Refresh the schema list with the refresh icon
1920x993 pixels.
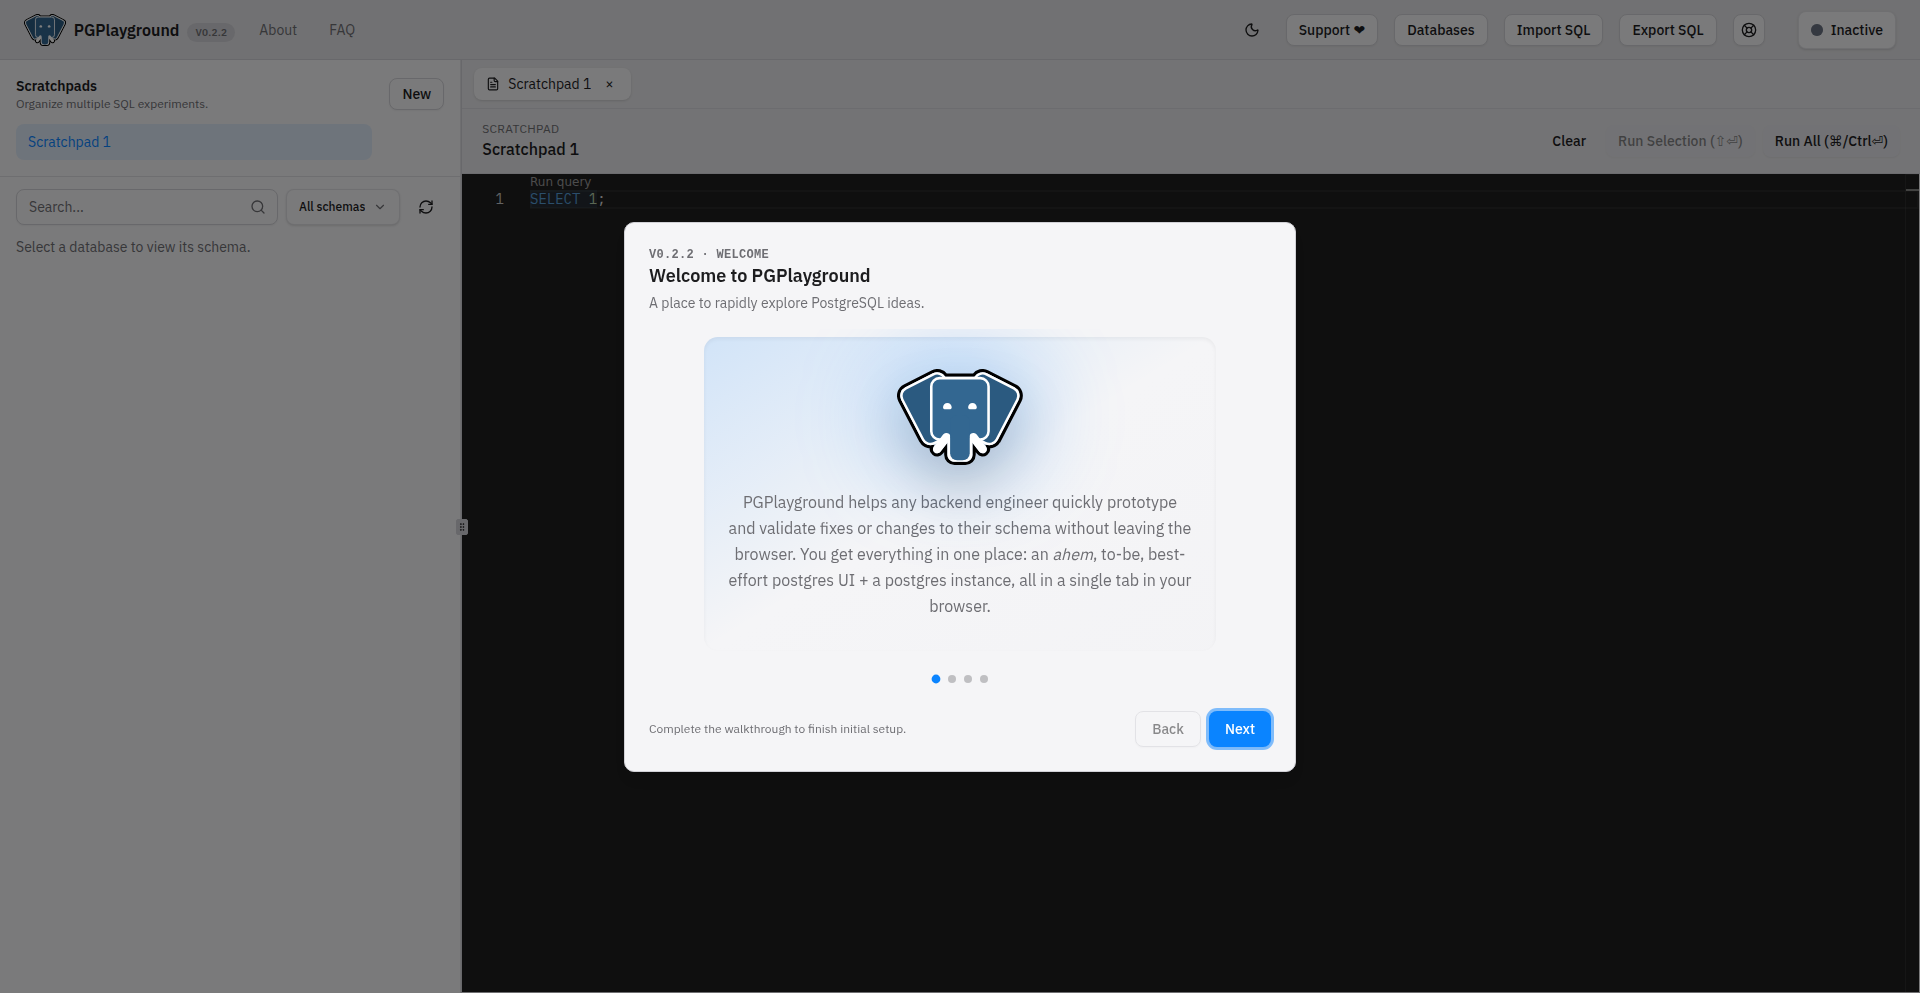tap(425, 207)
